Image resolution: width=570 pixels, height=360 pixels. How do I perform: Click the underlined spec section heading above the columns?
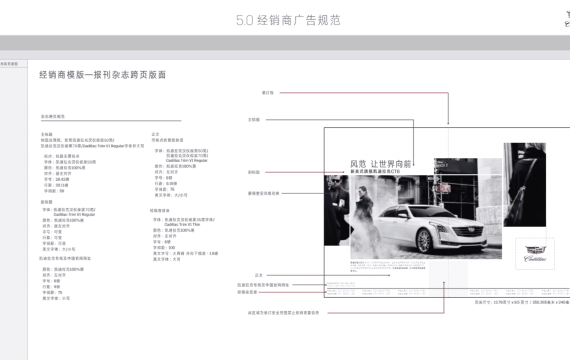(53, 116)
